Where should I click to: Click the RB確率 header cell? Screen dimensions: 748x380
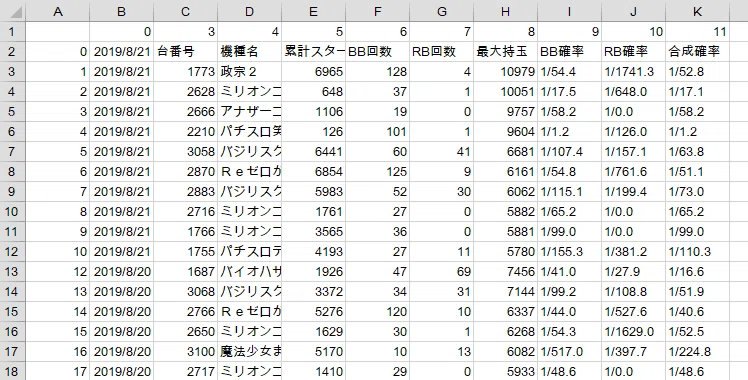pos(633,51)
